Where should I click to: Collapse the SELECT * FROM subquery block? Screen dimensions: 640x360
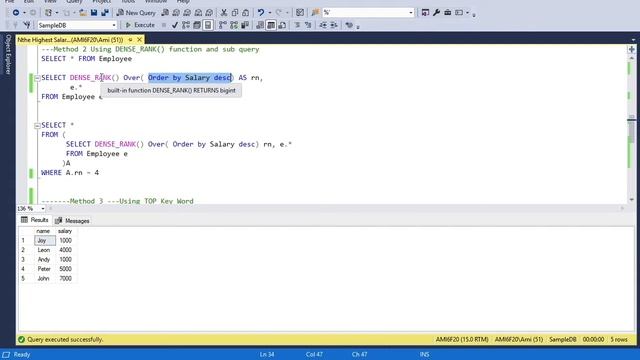pyautogui.click(x=37, y=125)
